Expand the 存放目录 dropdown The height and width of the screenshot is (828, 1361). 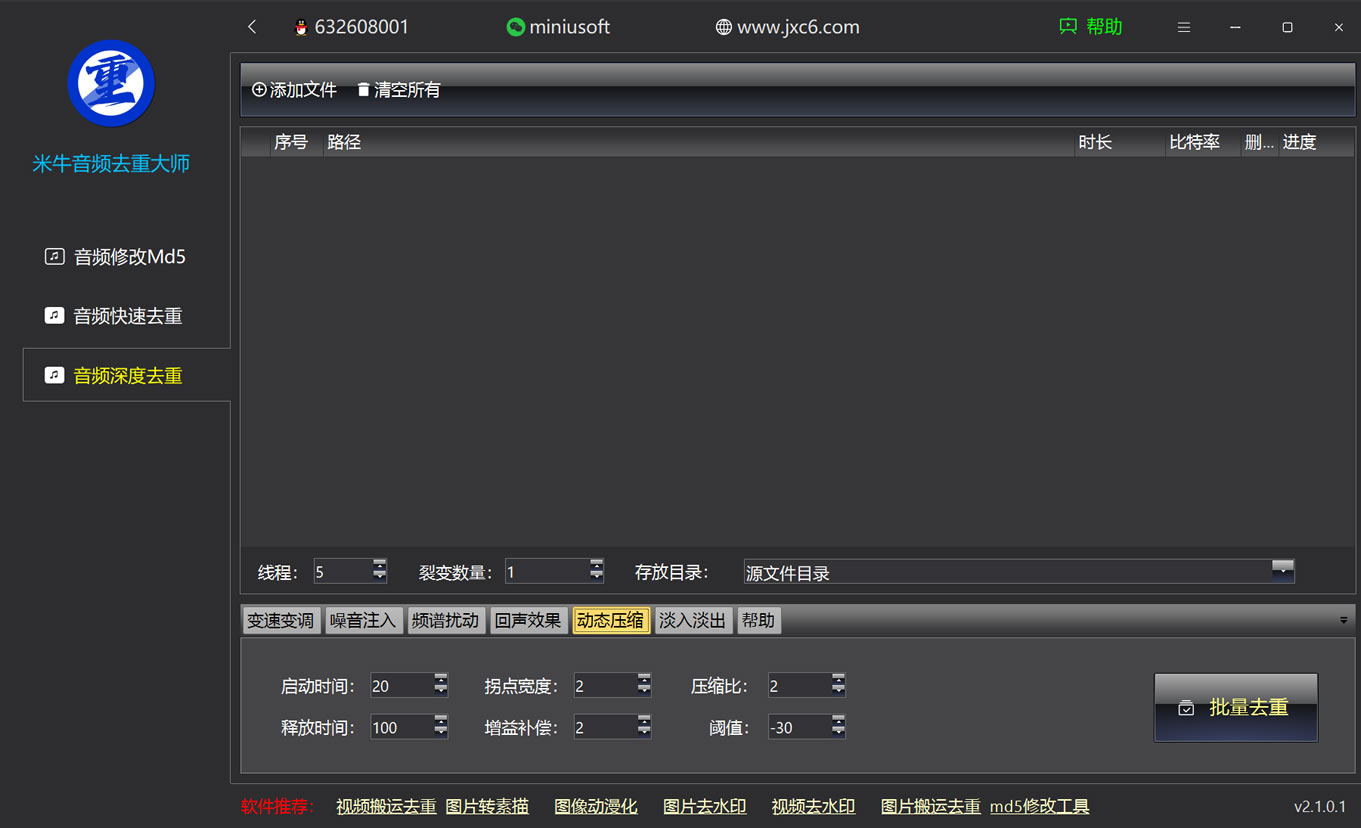pos(1282,570)
